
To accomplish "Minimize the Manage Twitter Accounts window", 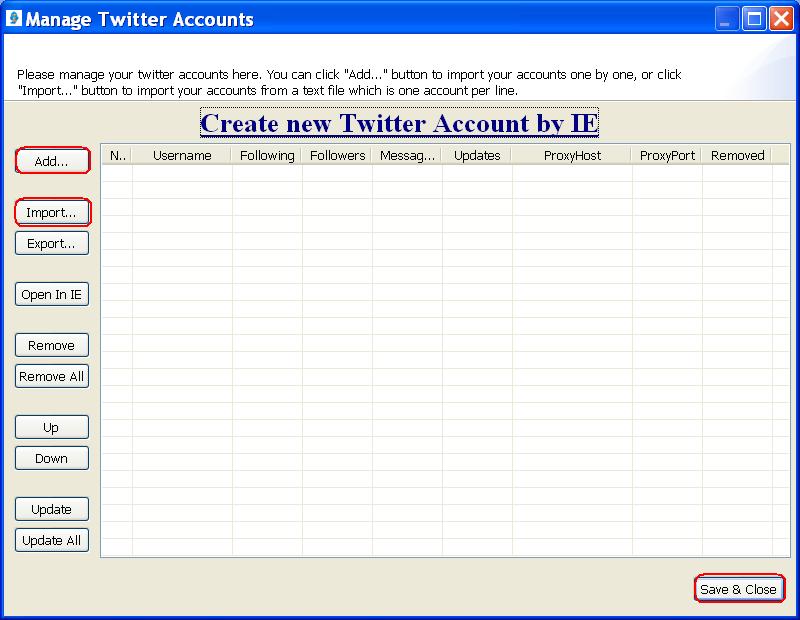I will 726,19.
